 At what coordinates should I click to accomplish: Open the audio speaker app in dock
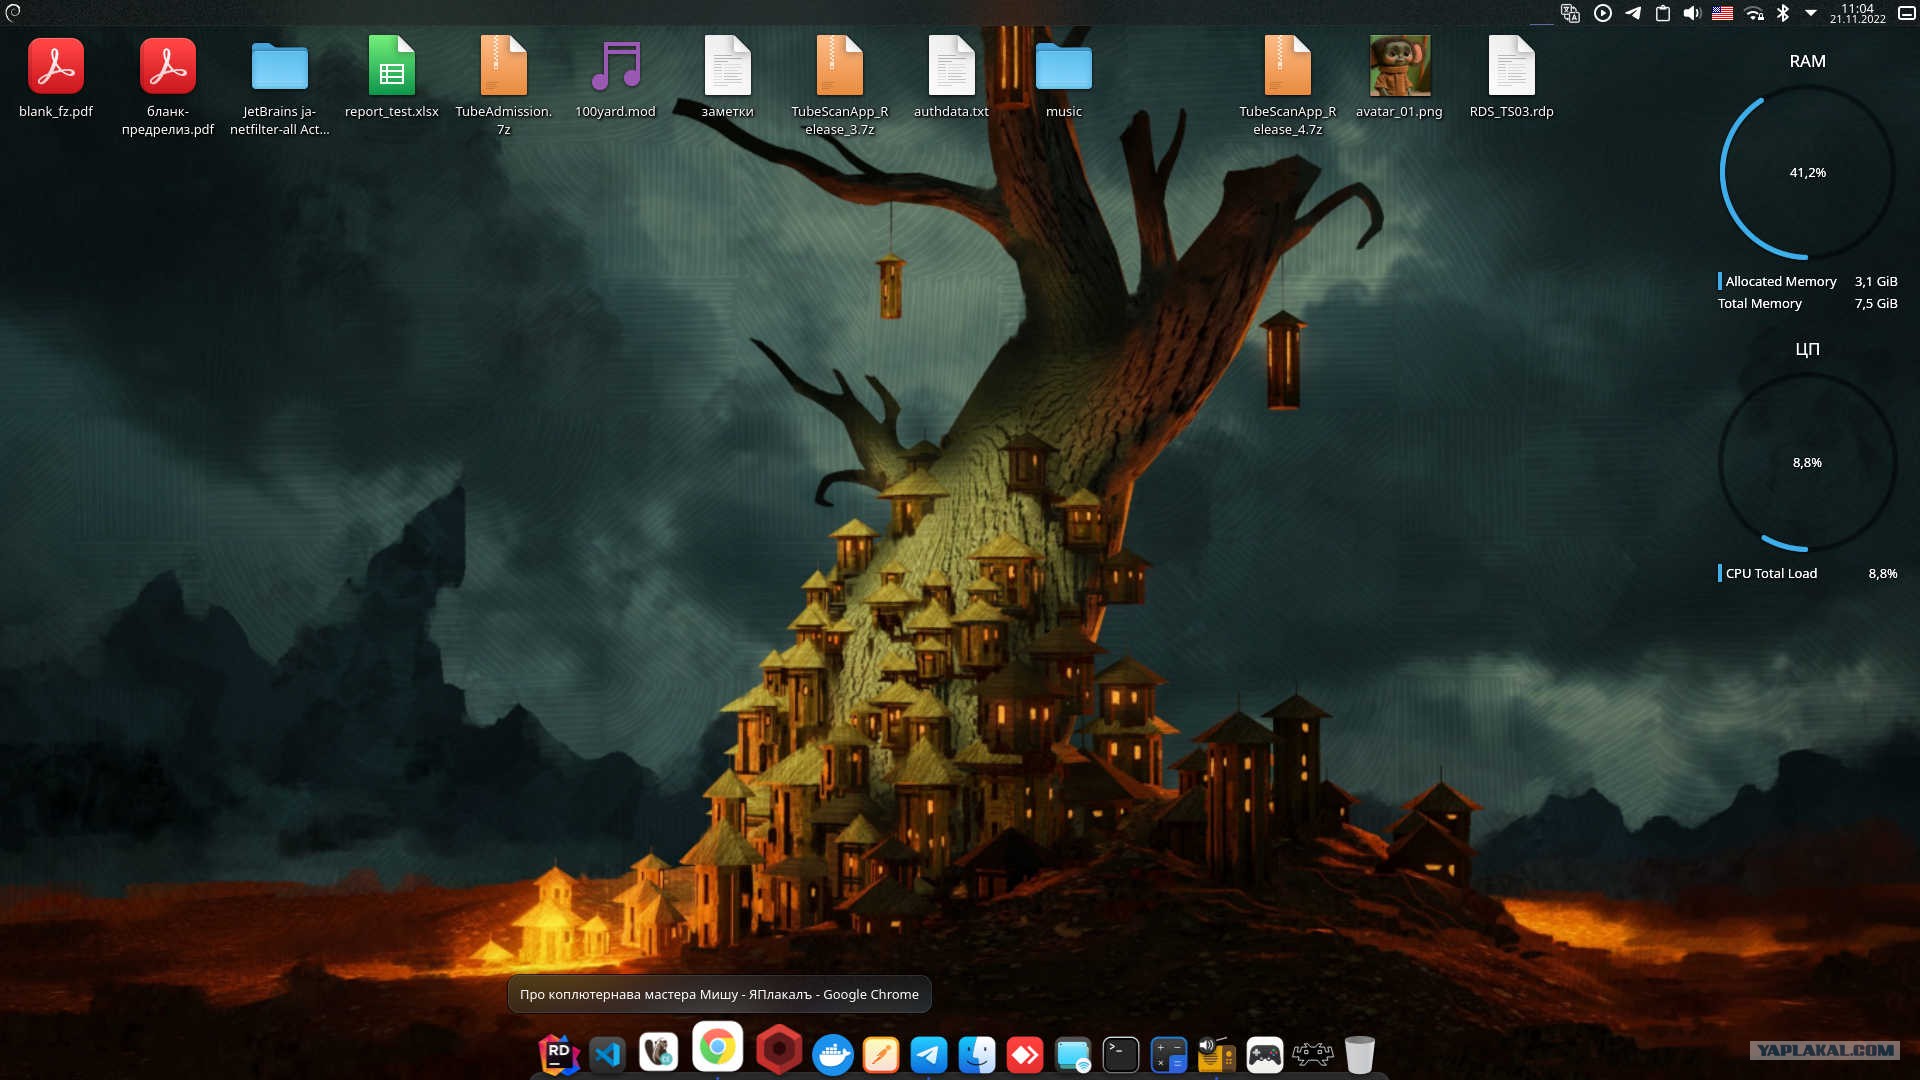coord(1216,1054)
